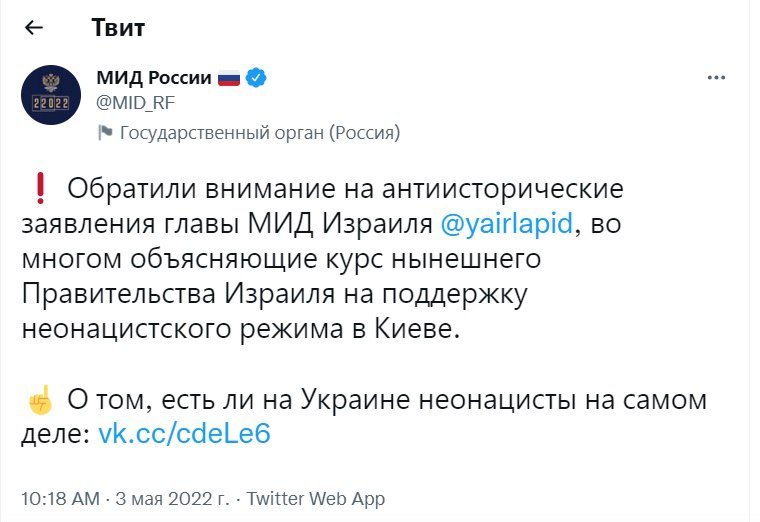Click the 10:18 AM time stamp
This screenshot has width=760, height=522.
(60, 498)
